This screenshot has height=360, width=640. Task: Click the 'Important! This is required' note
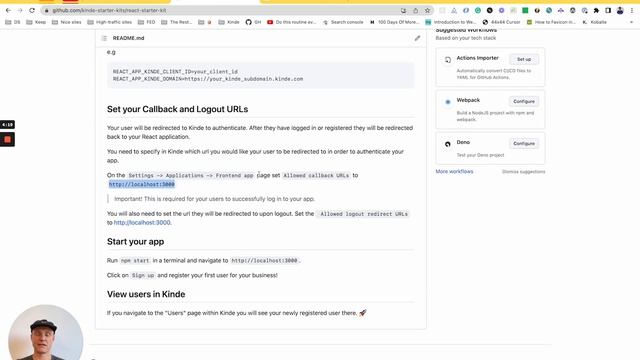point(214,199)
